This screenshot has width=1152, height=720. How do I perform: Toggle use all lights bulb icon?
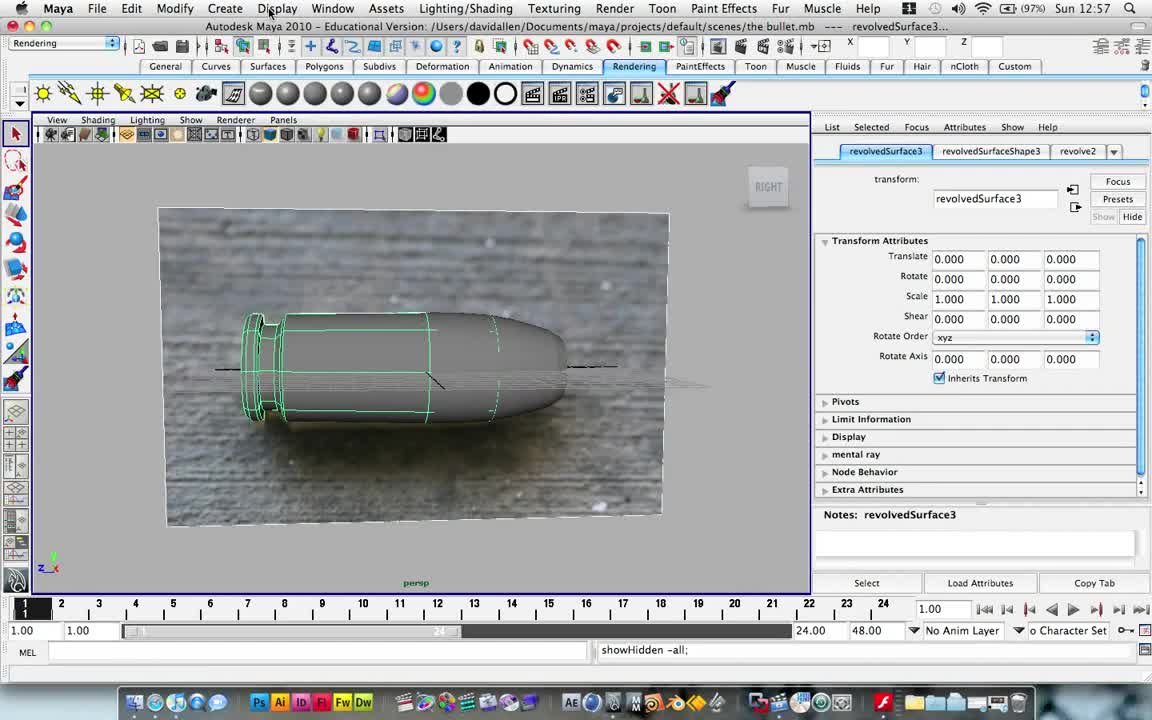pyautogui.click(x=320, y=135)
